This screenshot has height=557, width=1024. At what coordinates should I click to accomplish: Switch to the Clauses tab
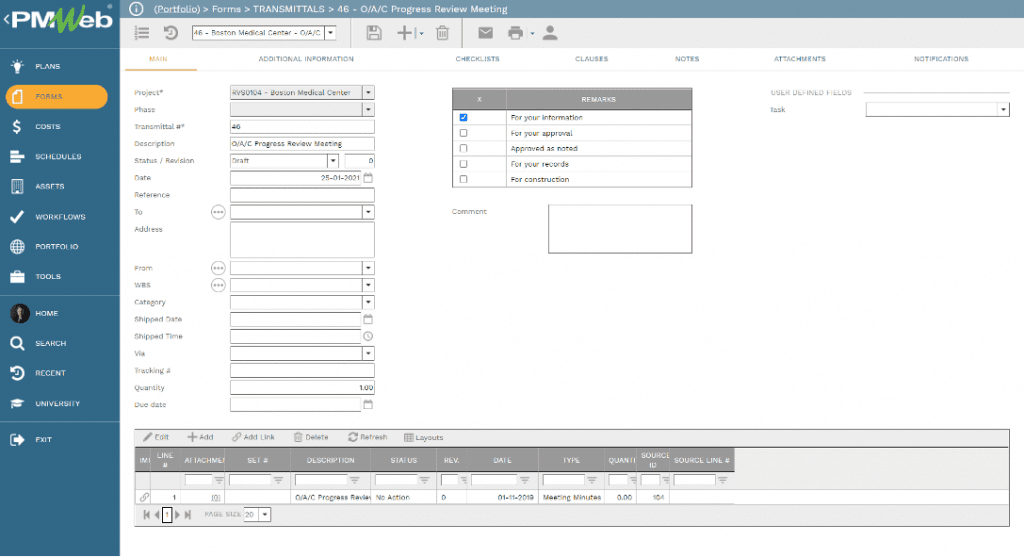coord(592,59)
